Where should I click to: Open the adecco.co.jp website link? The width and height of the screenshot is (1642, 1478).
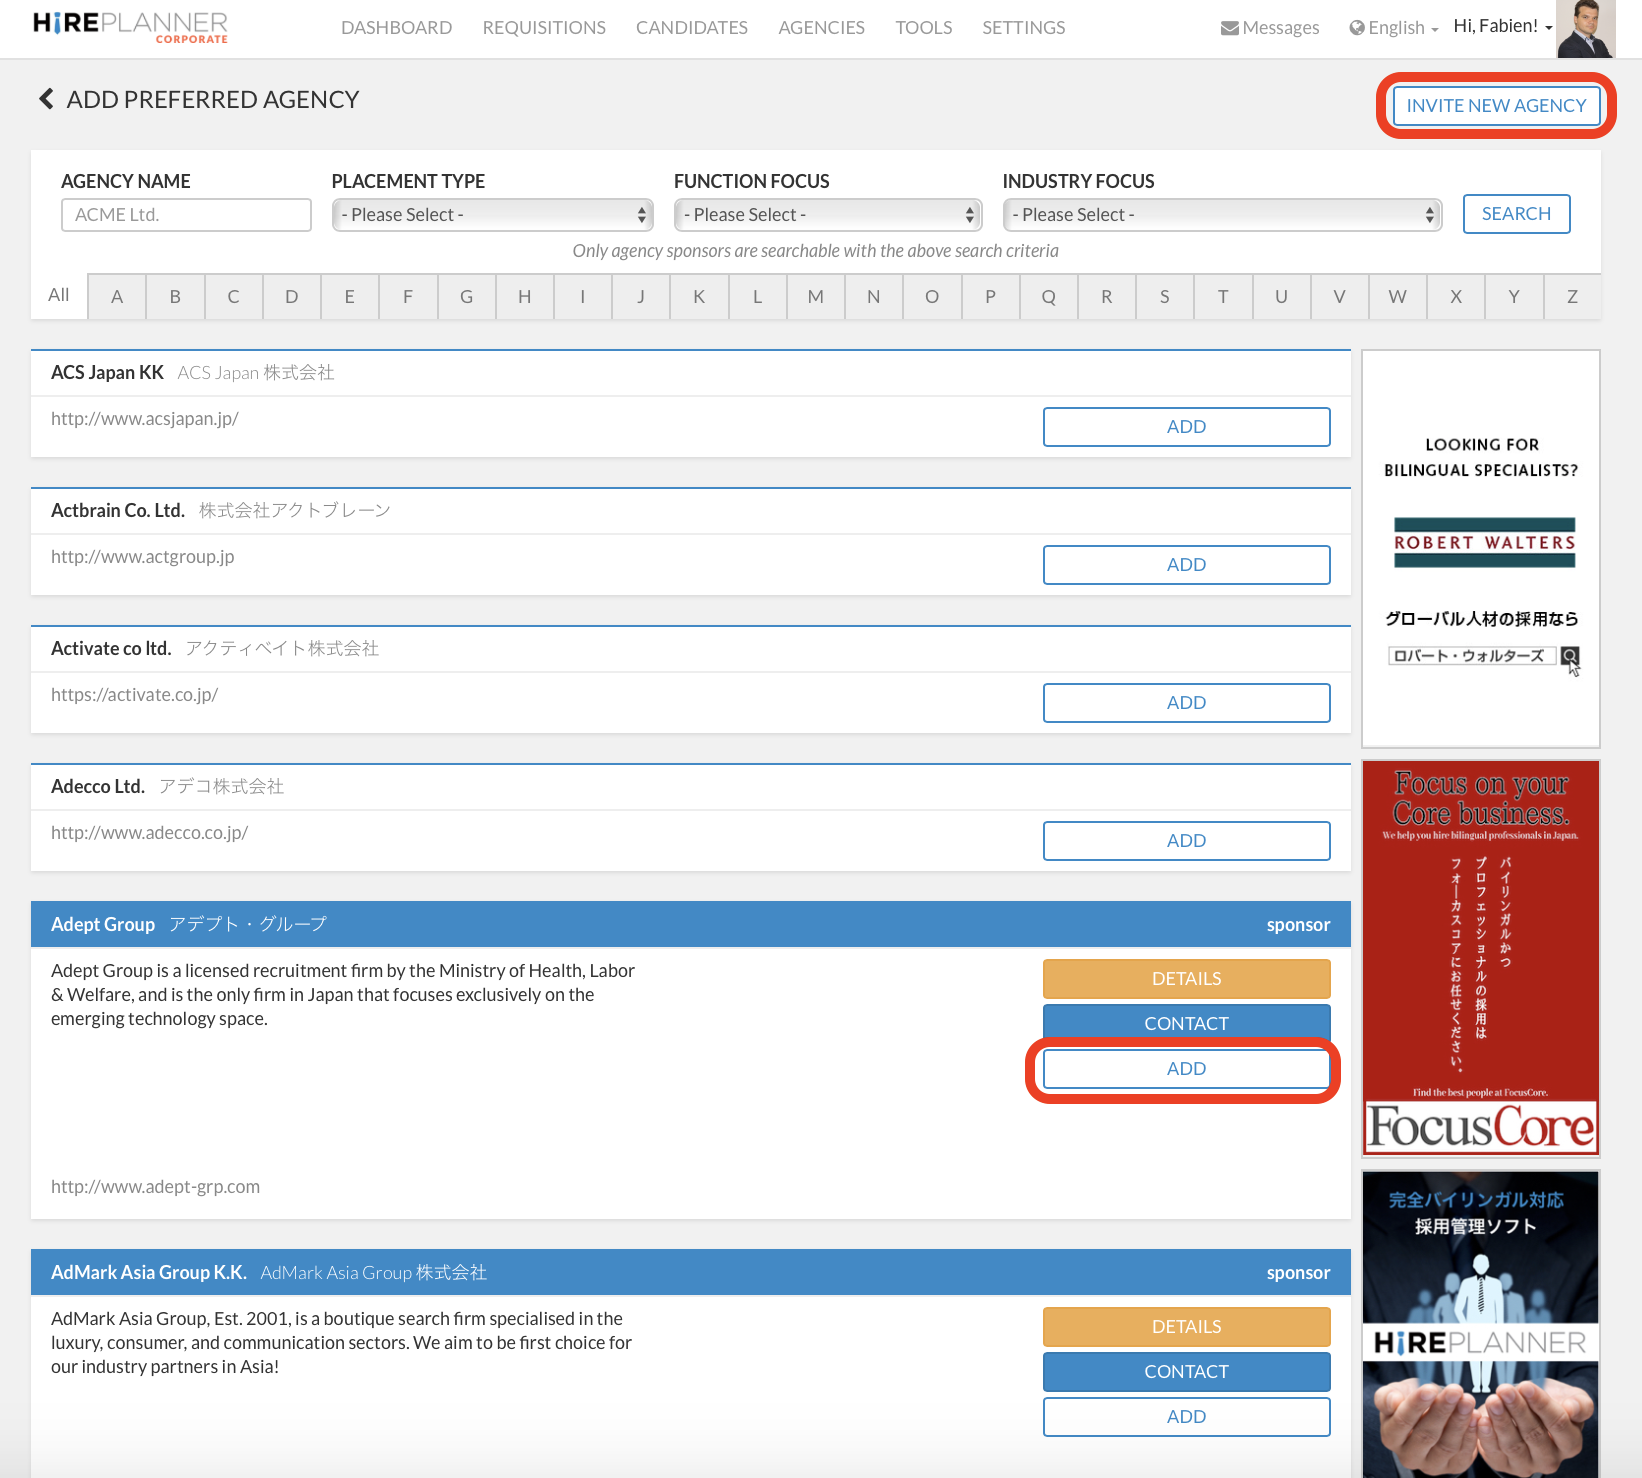coord(150,833)
